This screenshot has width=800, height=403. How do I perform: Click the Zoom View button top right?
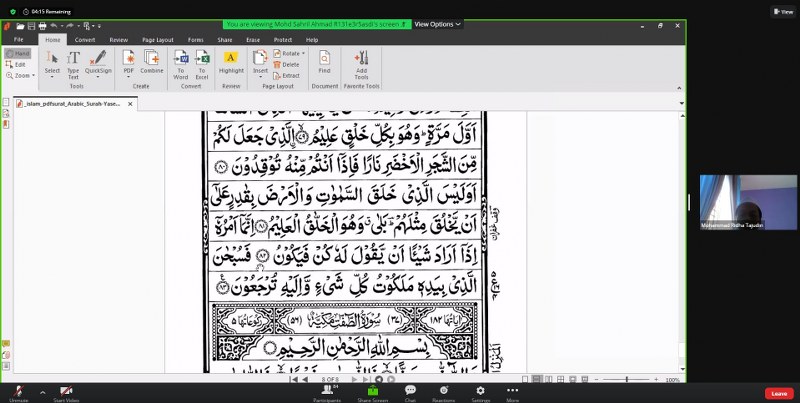point(782,12)
